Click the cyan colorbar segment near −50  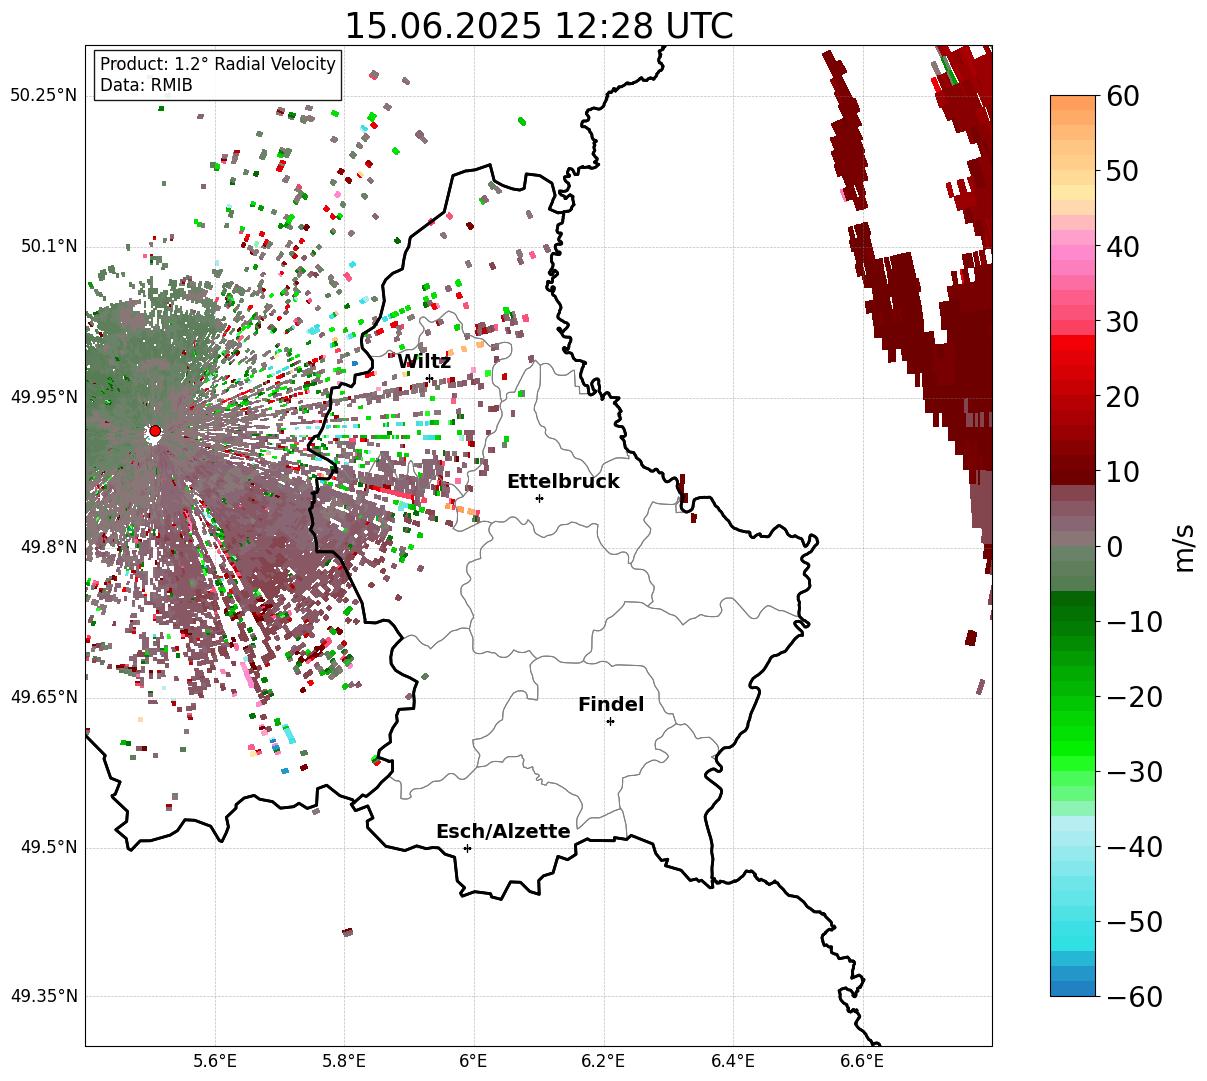tap(1073, 922)
